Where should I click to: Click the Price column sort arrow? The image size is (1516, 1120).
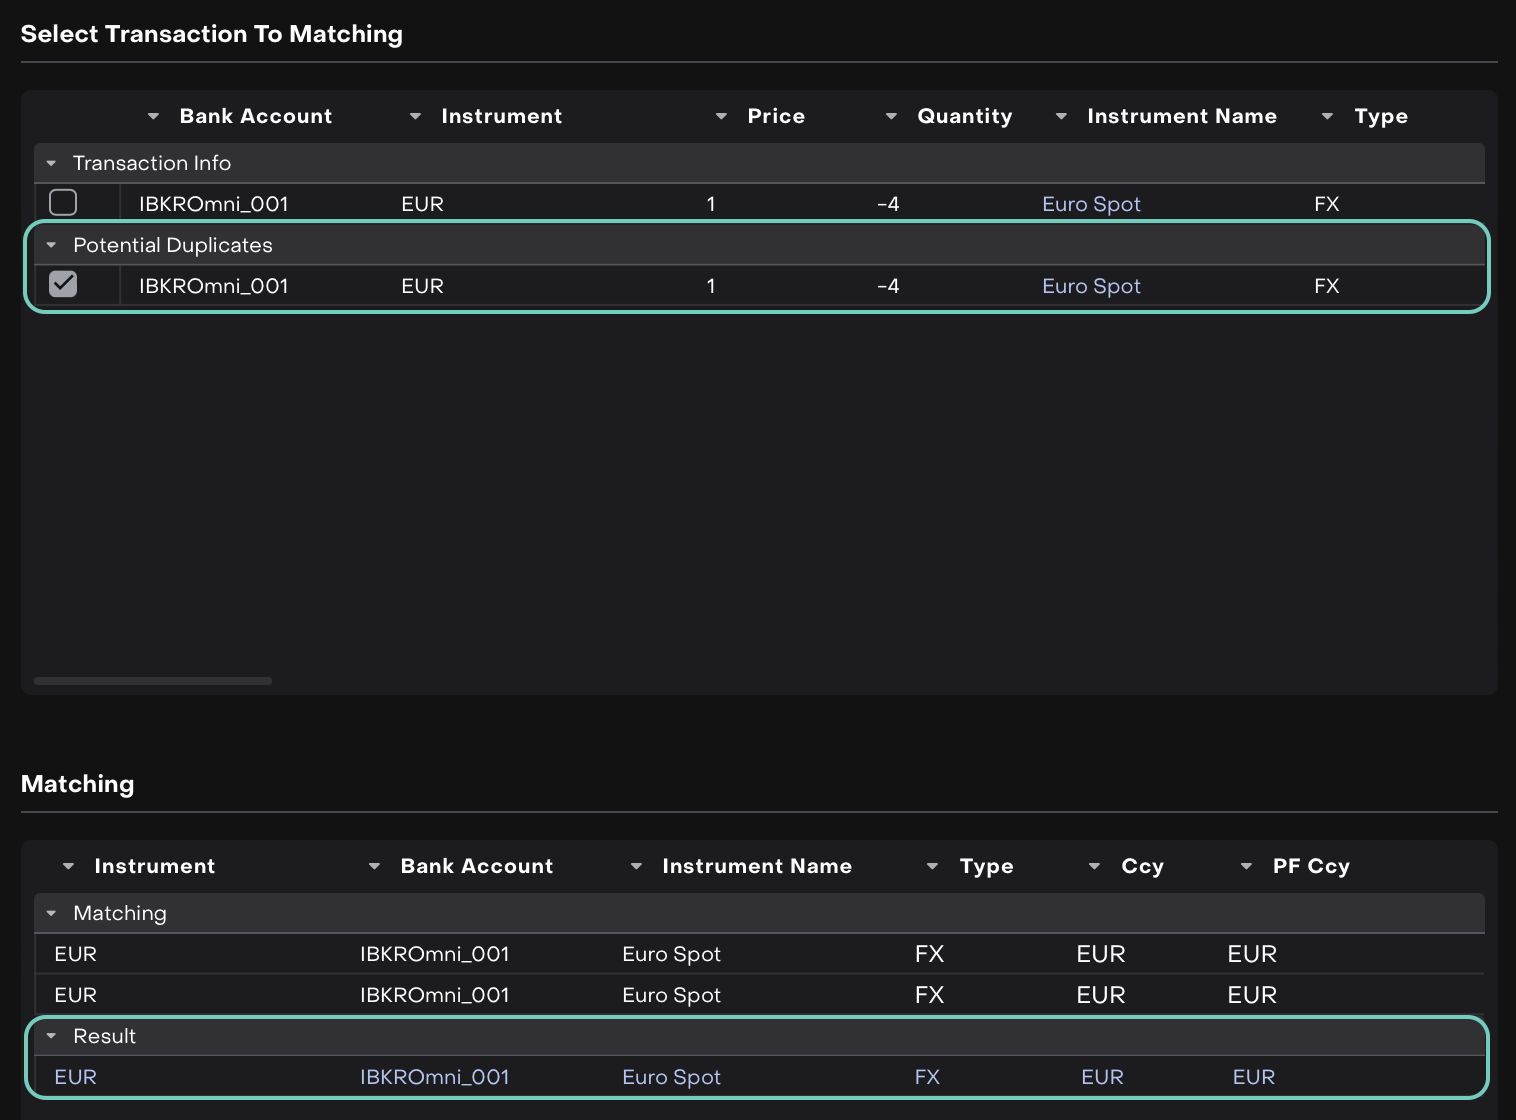click(x=721, y=117)
